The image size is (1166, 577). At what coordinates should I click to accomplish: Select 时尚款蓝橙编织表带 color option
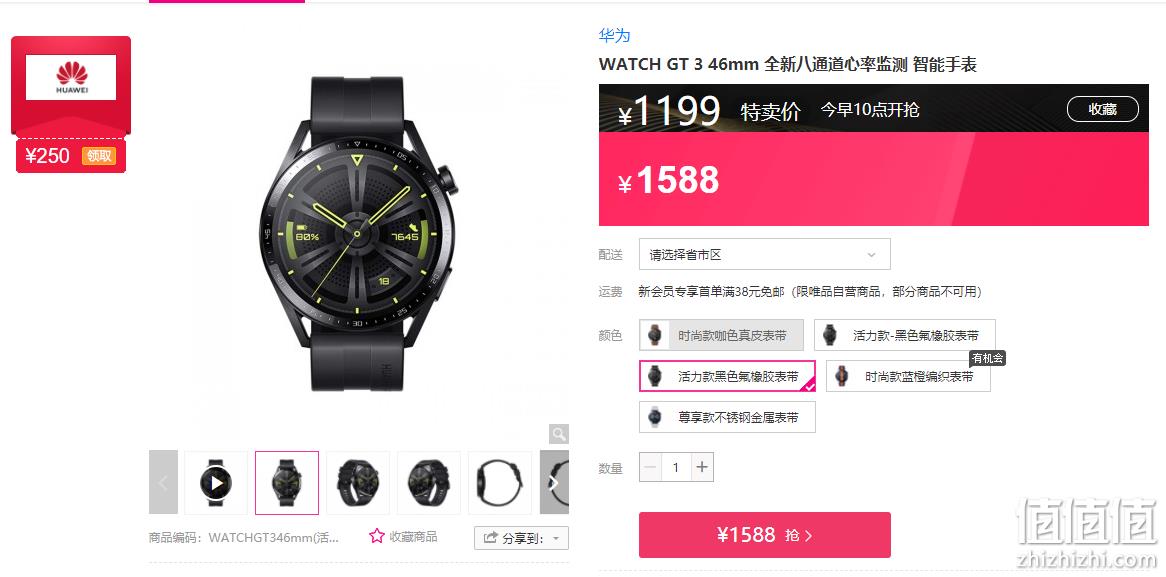click(x=908, y=376)
